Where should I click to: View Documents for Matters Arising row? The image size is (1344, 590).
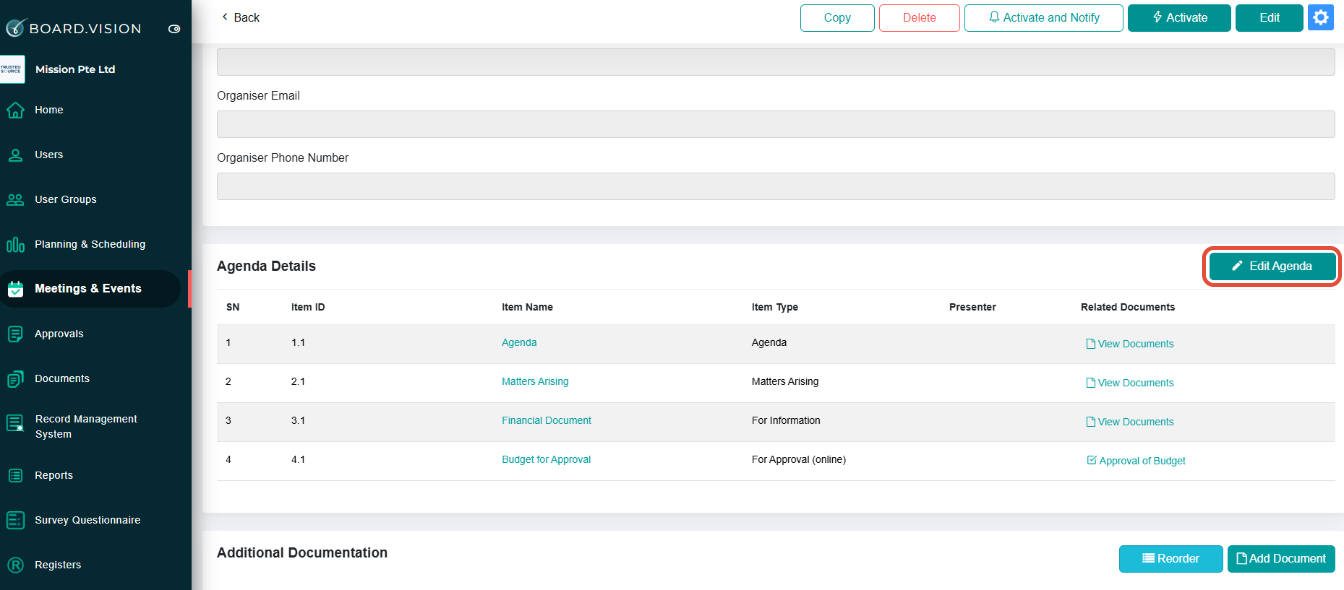point(1130,383)
